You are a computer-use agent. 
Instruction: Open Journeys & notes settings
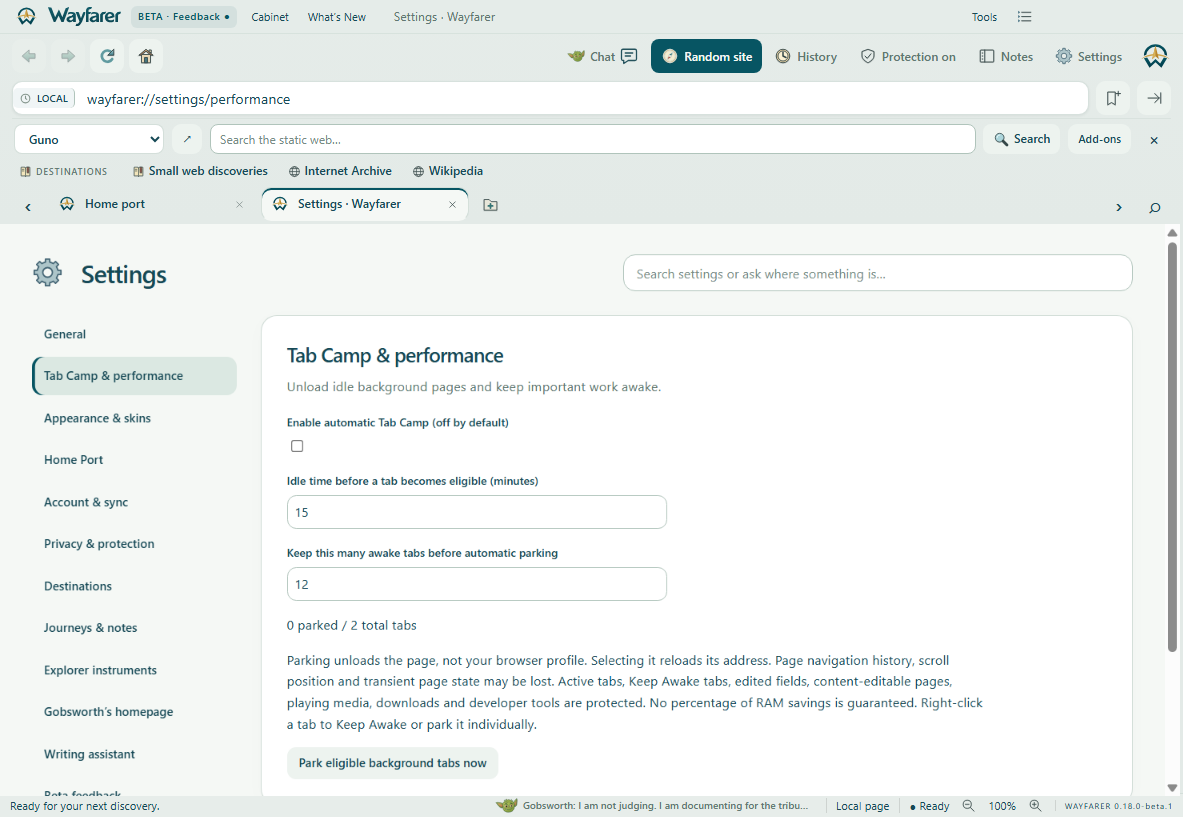(134, 628)
